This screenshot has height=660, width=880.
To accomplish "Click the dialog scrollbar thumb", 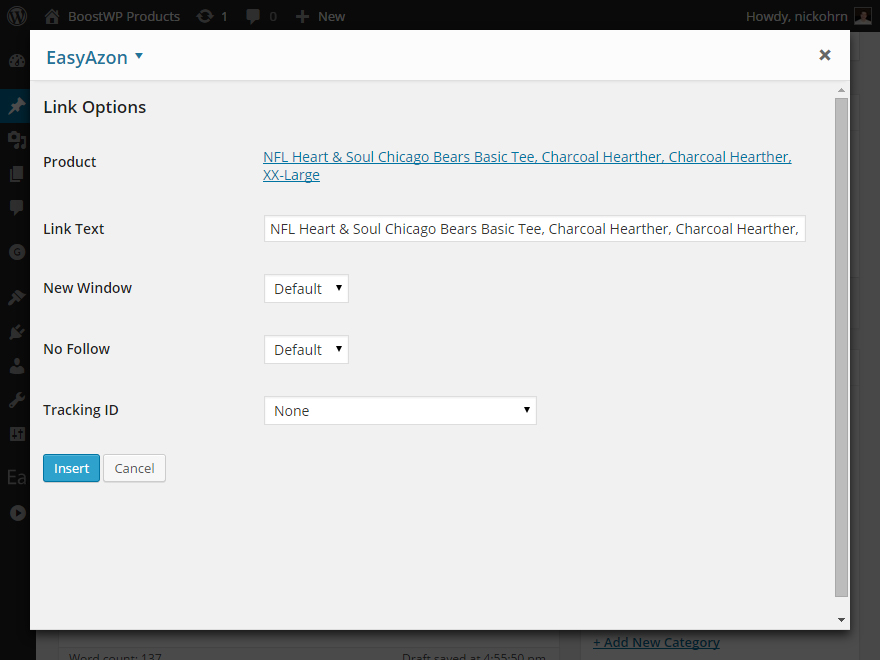I will point(841,348).
